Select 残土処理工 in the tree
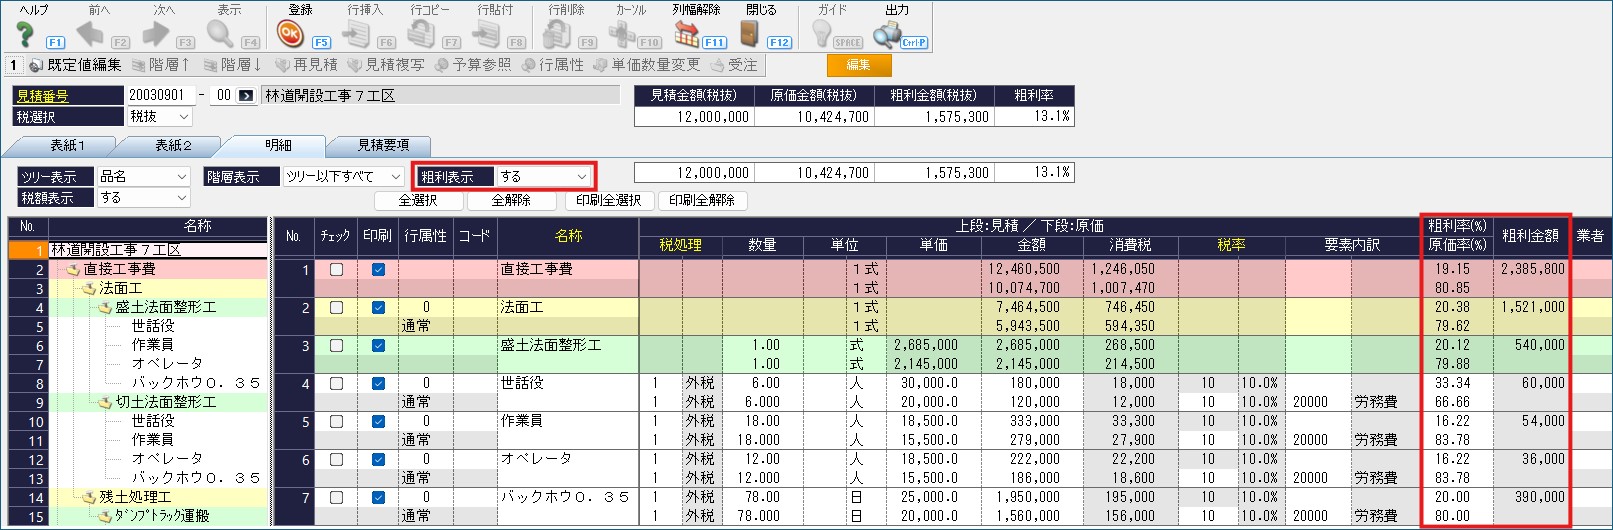1613x530 pixels. pos(135,497)
